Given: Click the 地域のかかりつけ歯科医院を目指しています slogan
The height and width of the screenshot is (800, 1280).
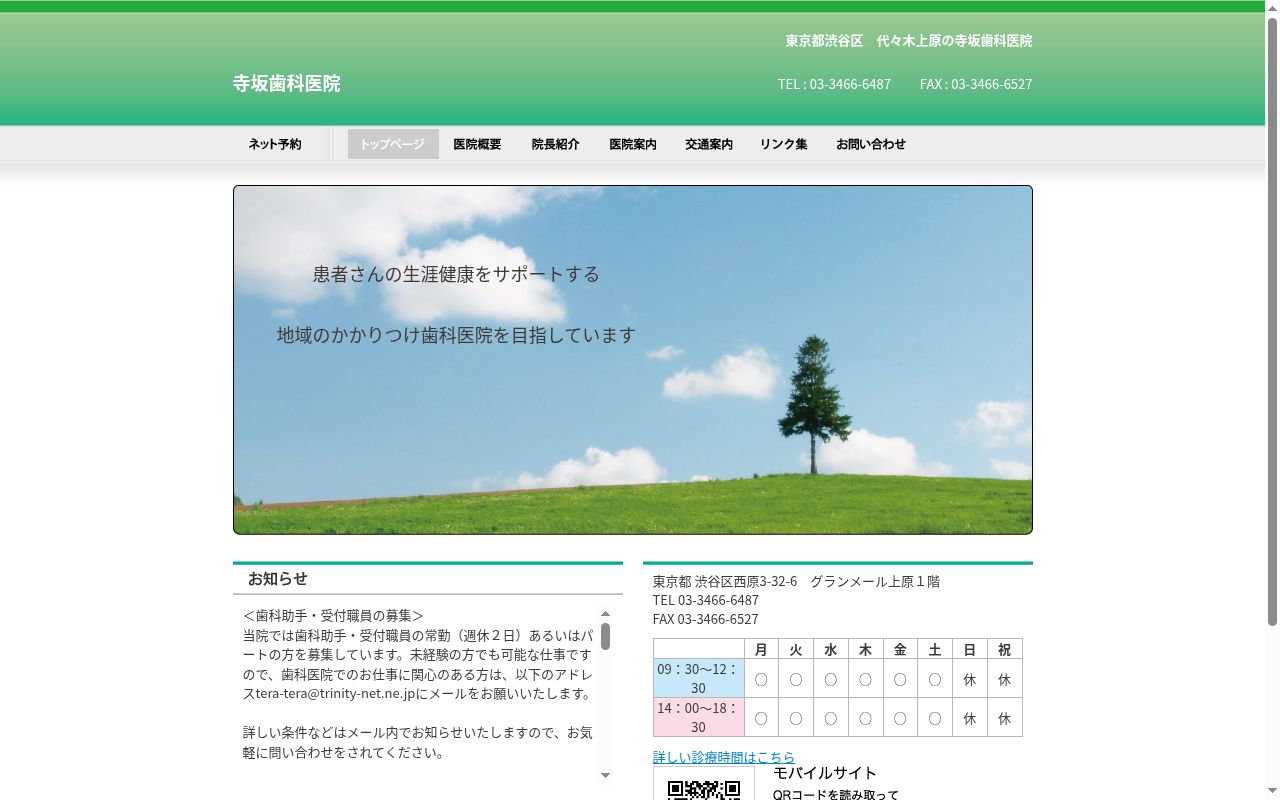Looking at the screenshot, I should 456,335.
